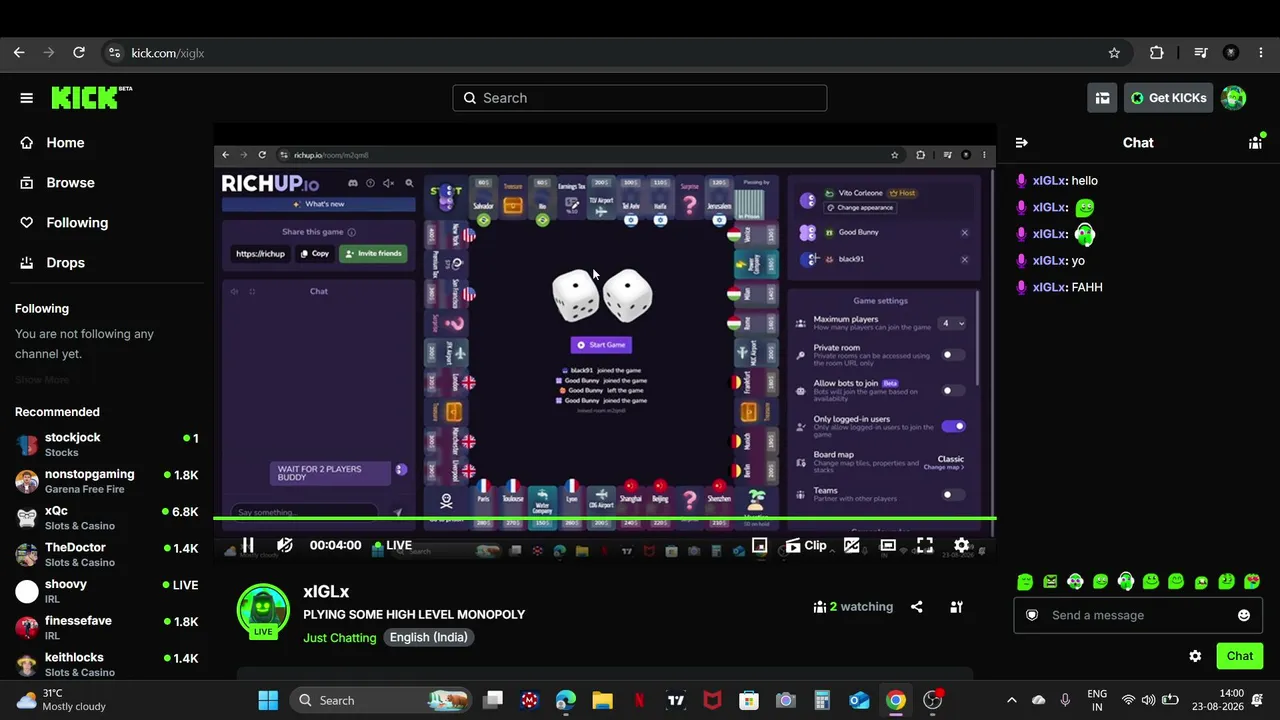Focus the Send a message field
Viewport: 1280px width, 720px height.
coord(1139,615)
